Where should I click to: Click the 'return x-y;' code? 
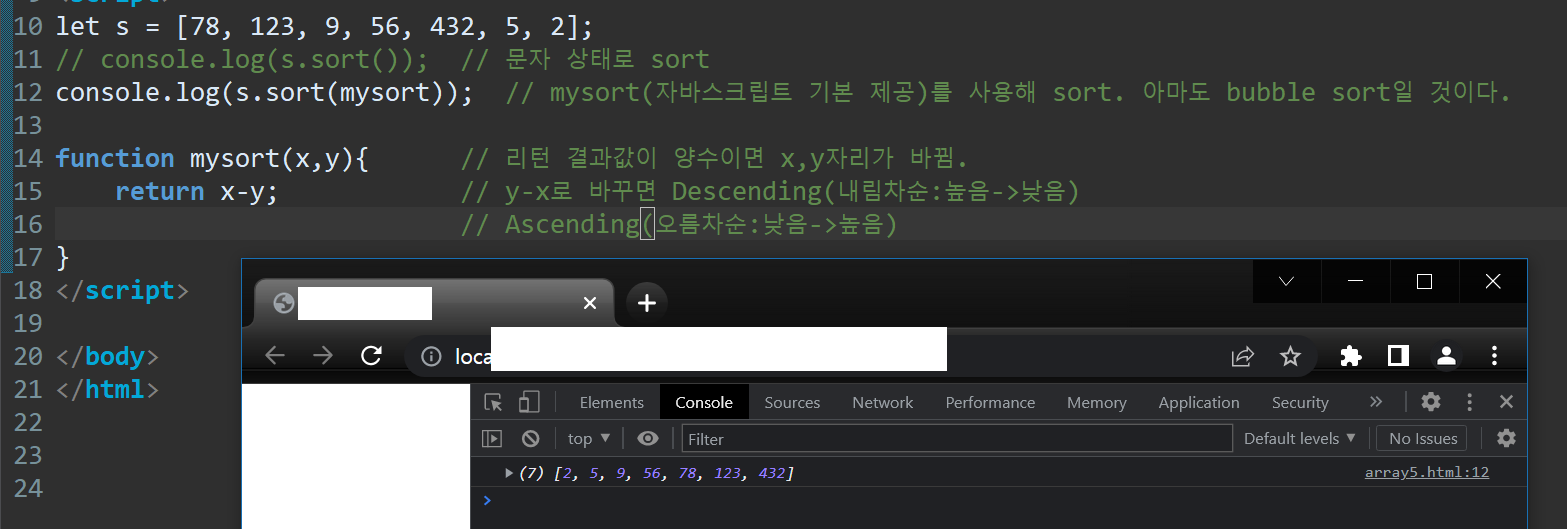(x=197, y=191)
